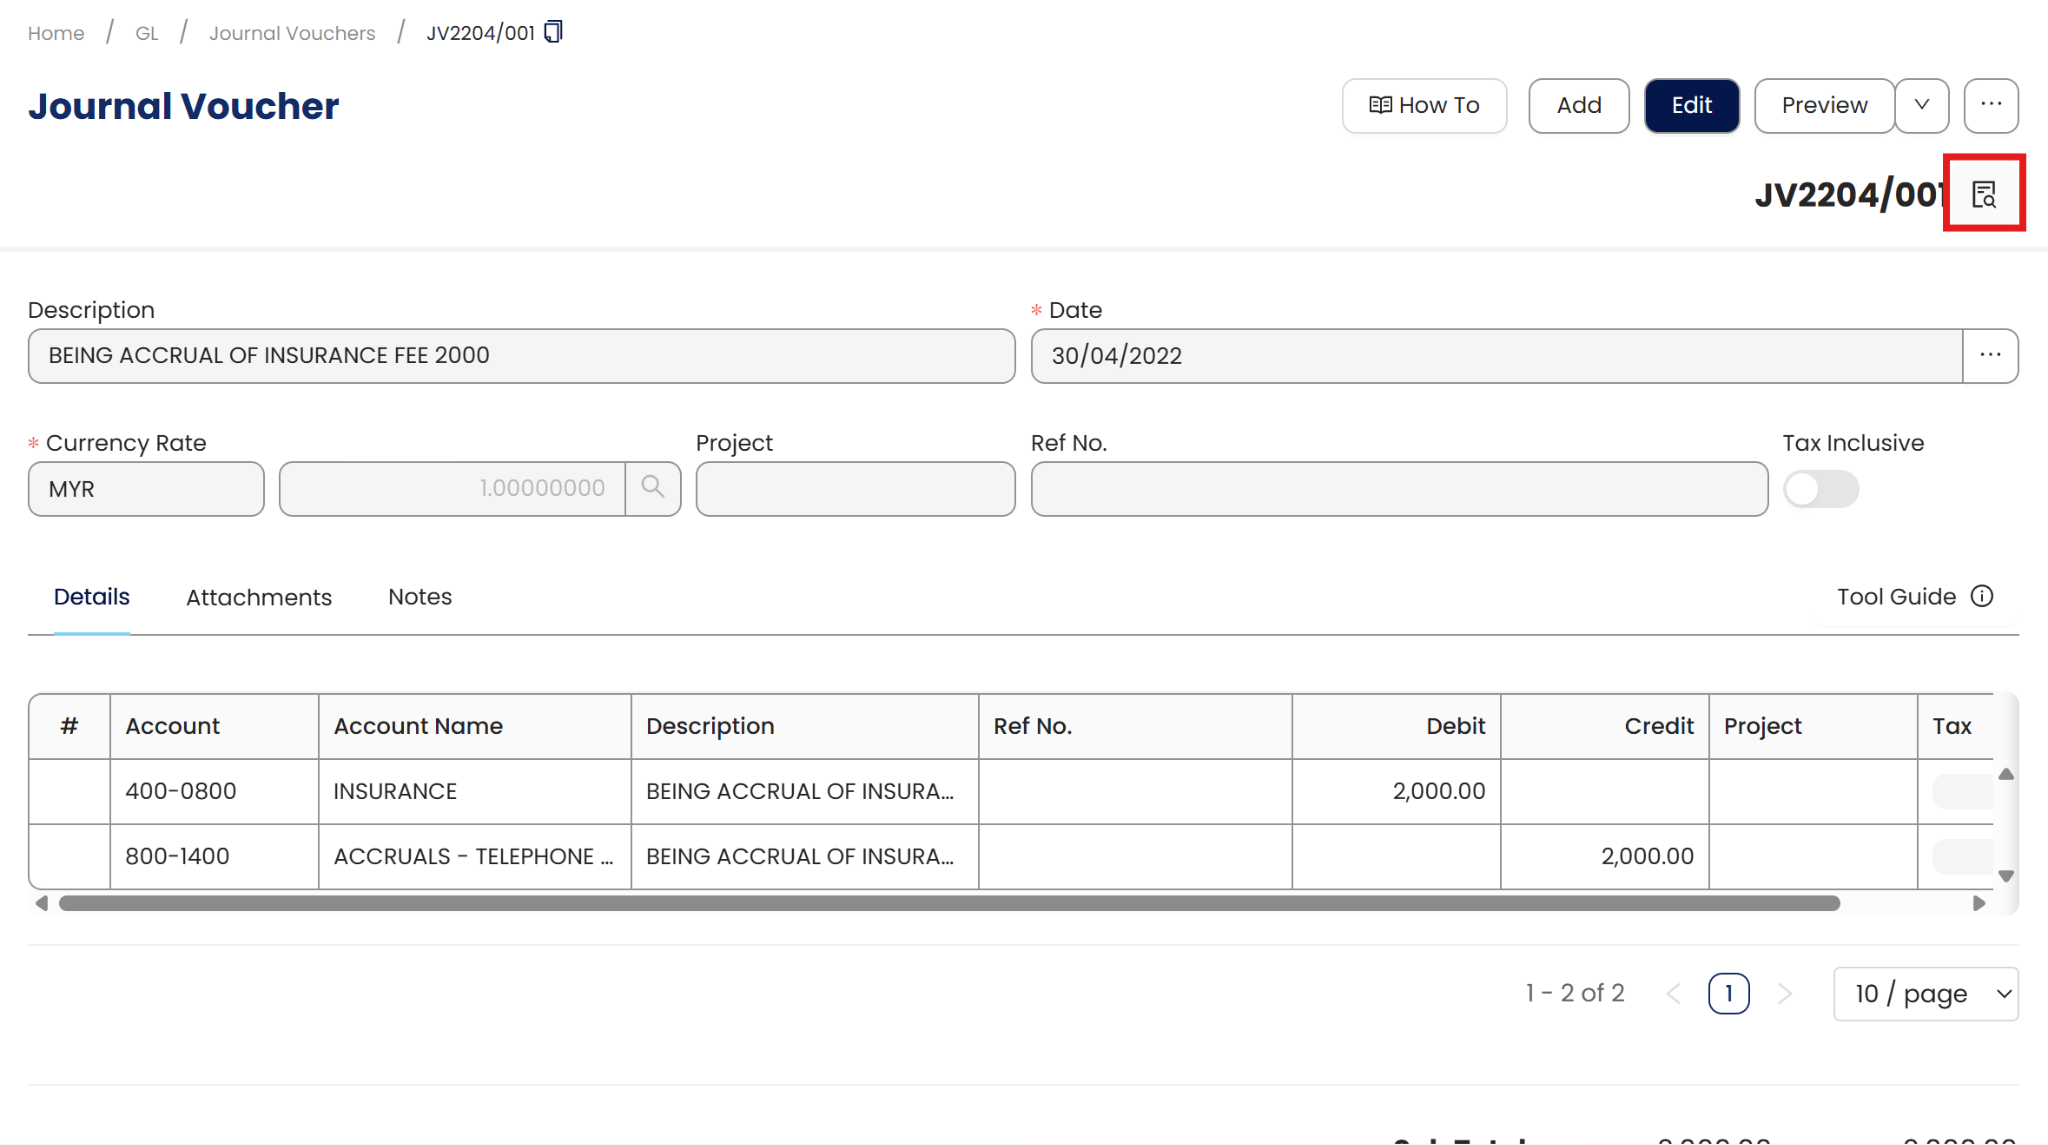This screenshot has width=2048, height=1145.
Task: Click the Edit button
Action: click(x=1691, y=105)
